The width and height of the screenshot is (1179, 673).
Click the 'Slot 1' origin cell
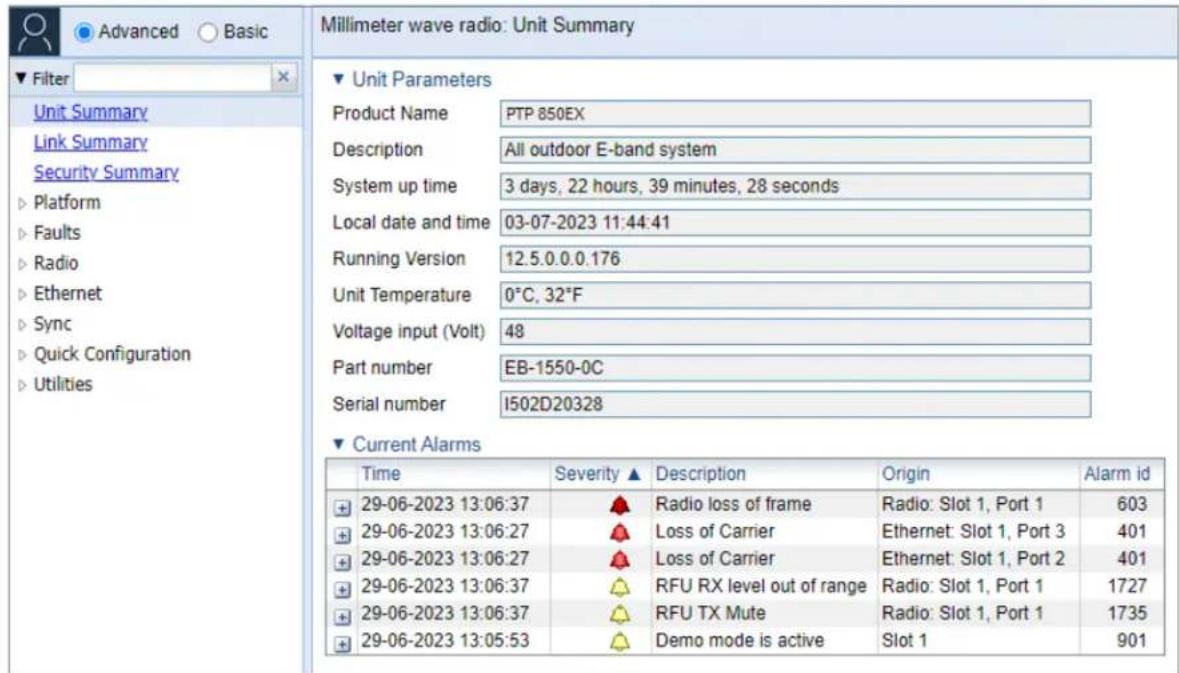905,641
